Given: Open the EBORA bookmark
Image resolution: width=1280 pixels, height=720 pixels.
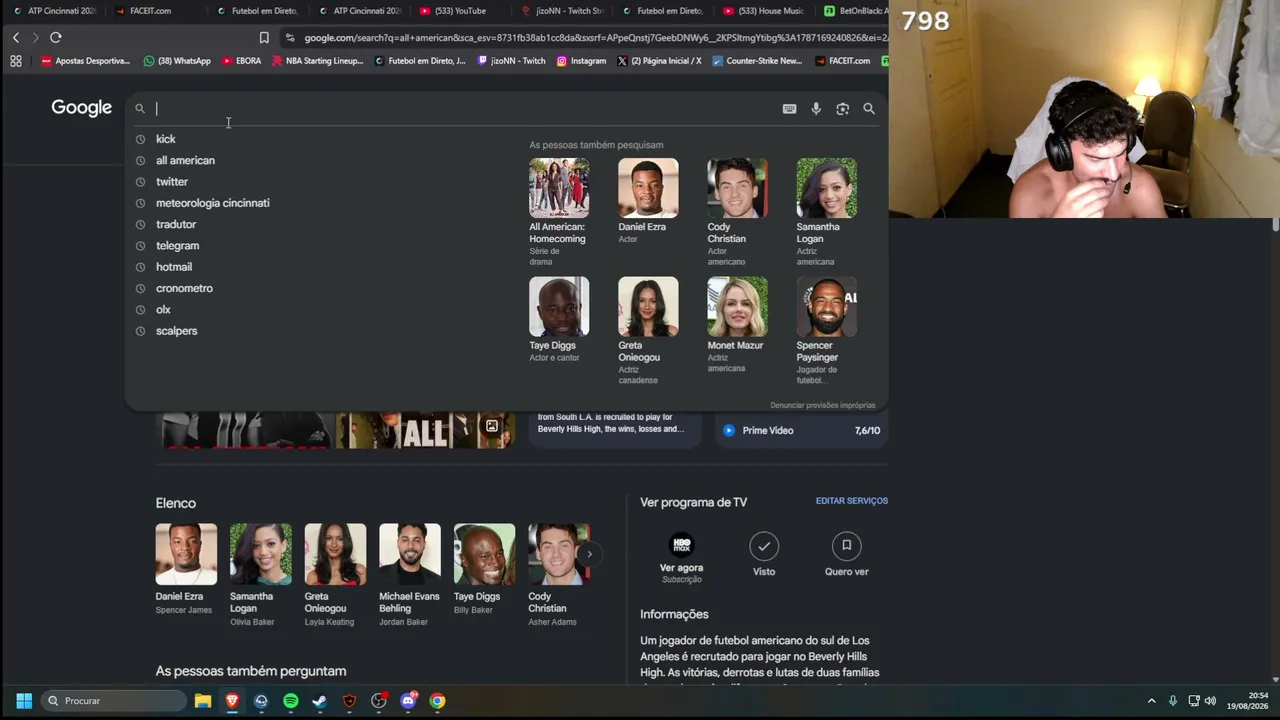Looking at the screenshot, I should [241, 61].
